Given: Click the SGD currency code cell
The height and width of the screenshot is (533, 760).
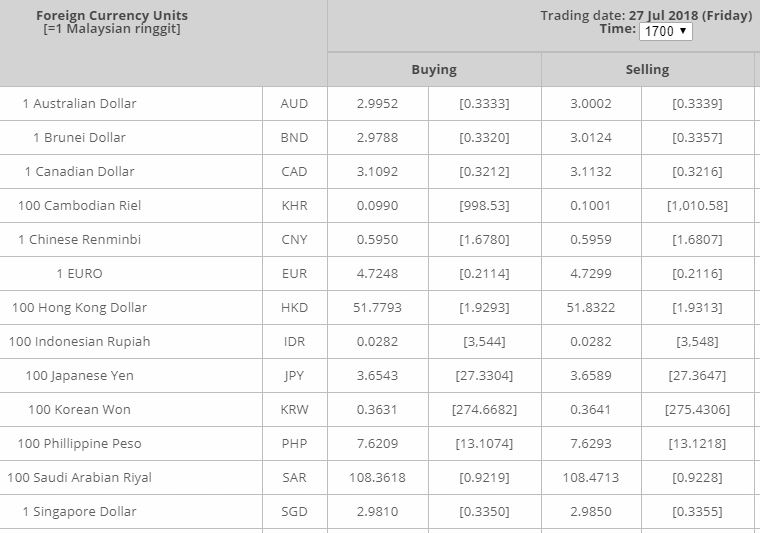Looking at the screenshot, I should (294, 512).
